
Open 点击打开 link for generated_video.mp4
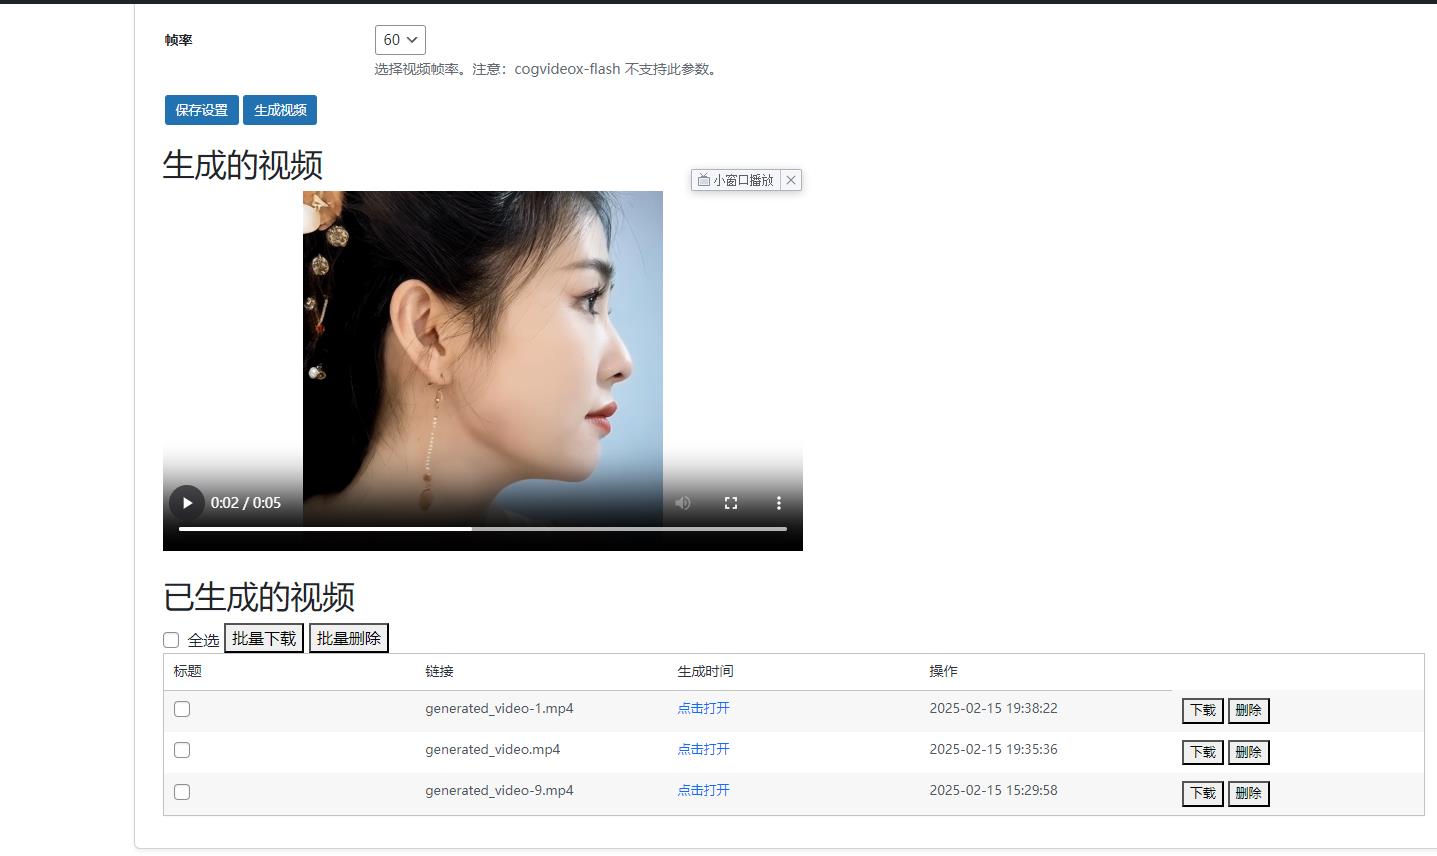click(703, 749)
